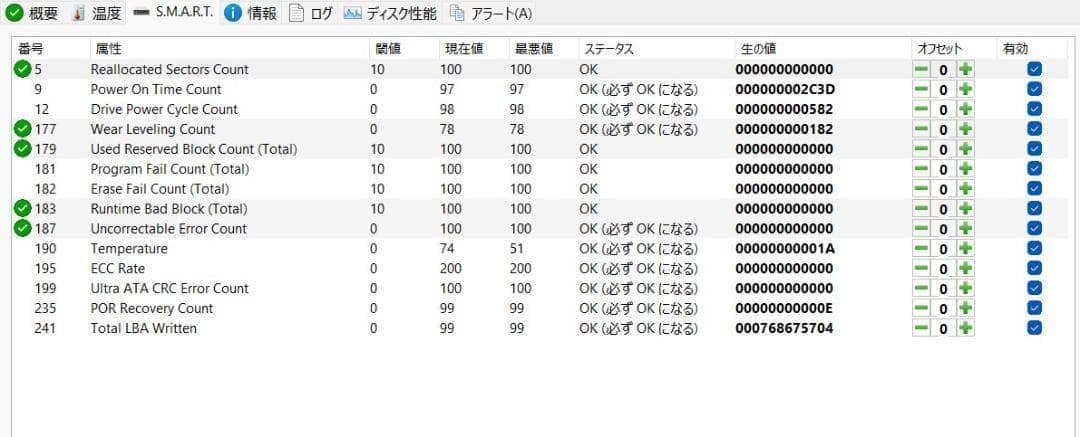Increase offset for Used Reserved Block Count
The image size is (1080, 437).
[966, 149]
